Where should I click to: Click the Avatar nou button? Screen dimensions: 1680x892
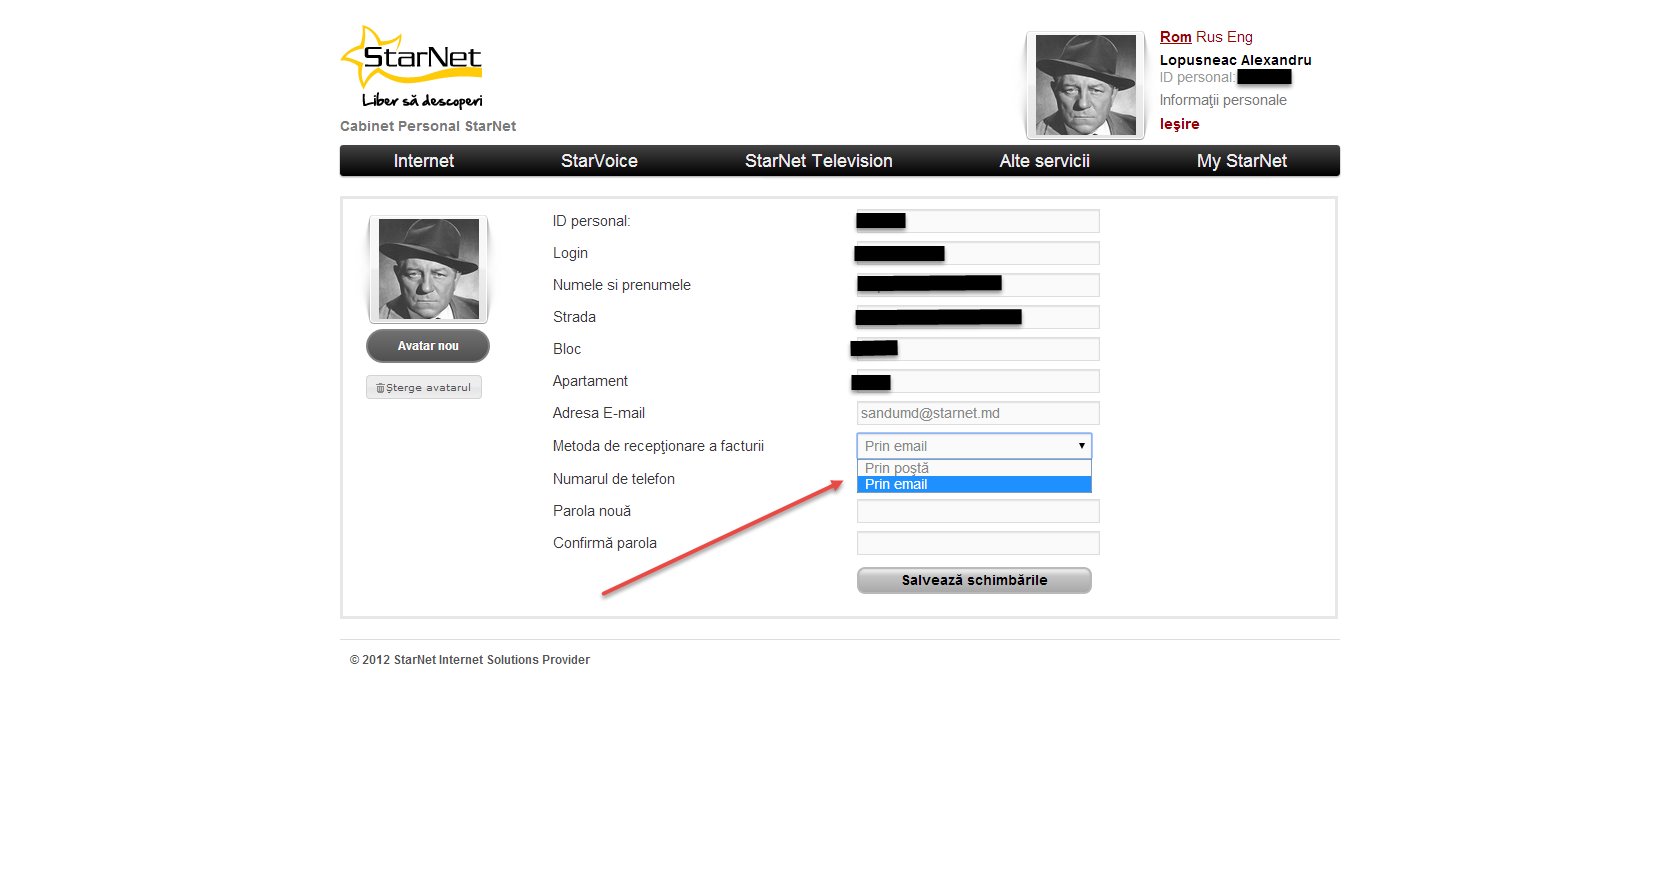(428, 346)
